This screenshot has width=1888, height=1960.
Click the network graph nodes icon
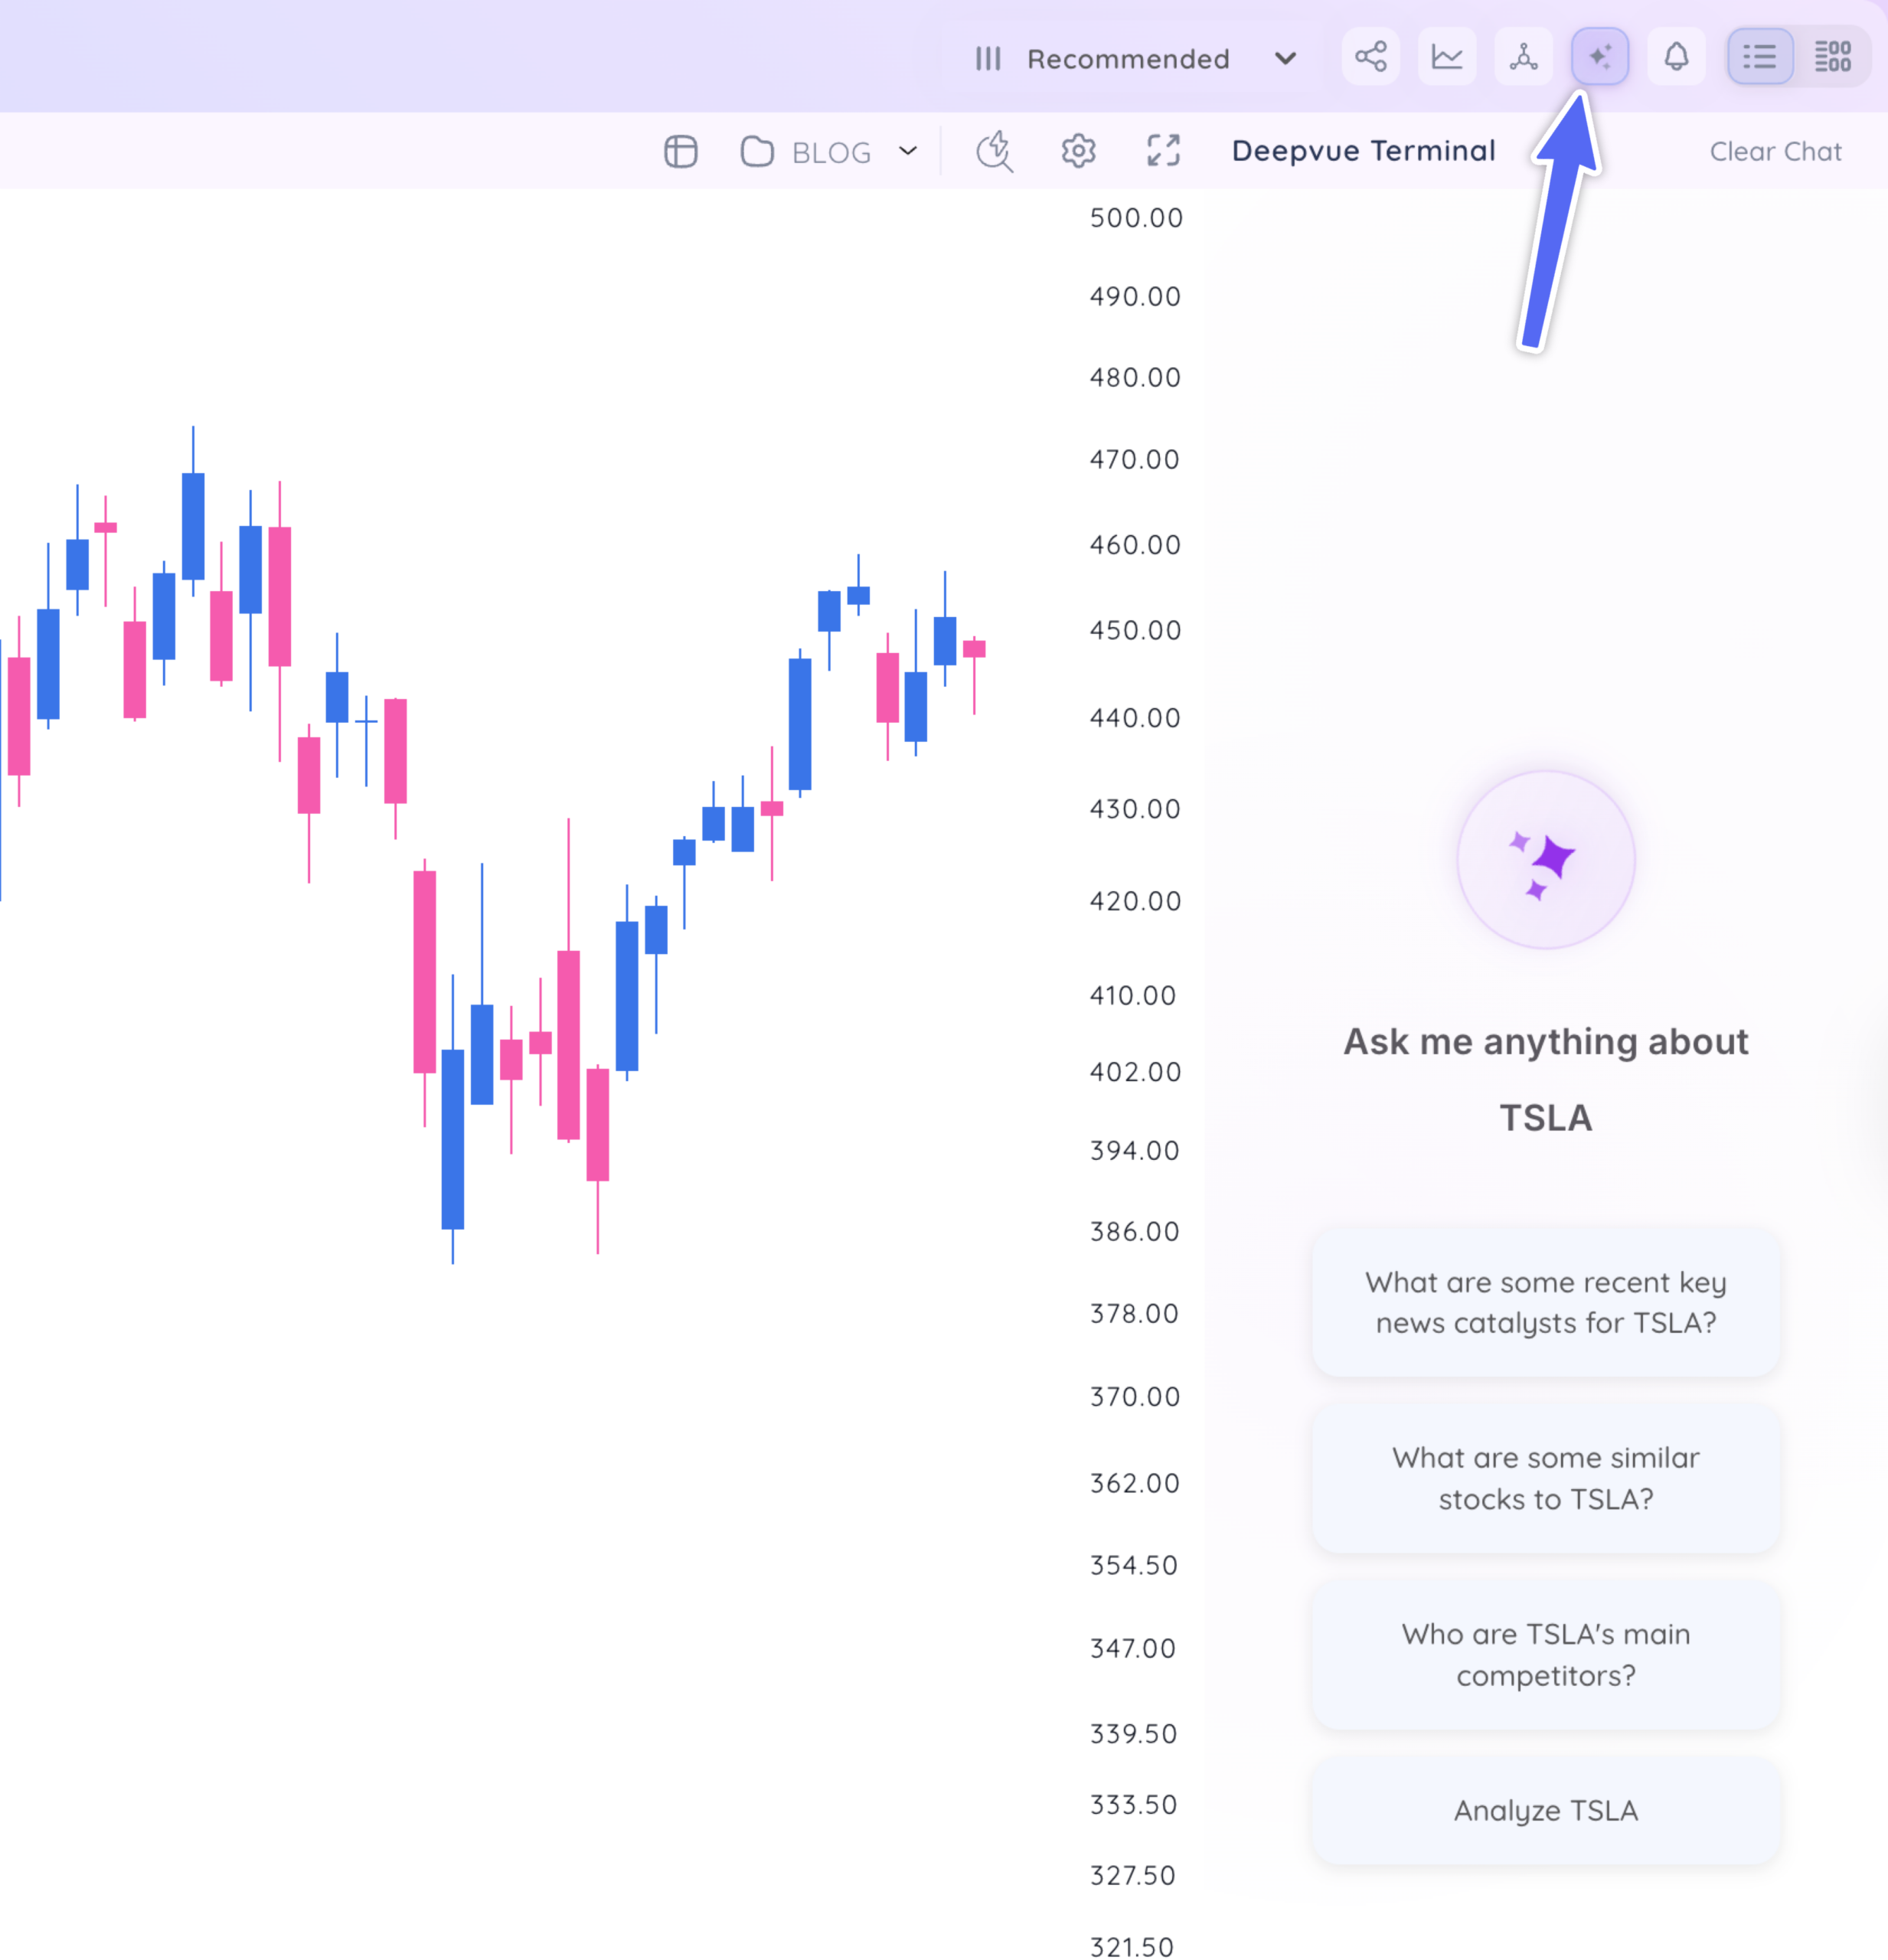coord(1523,56)
